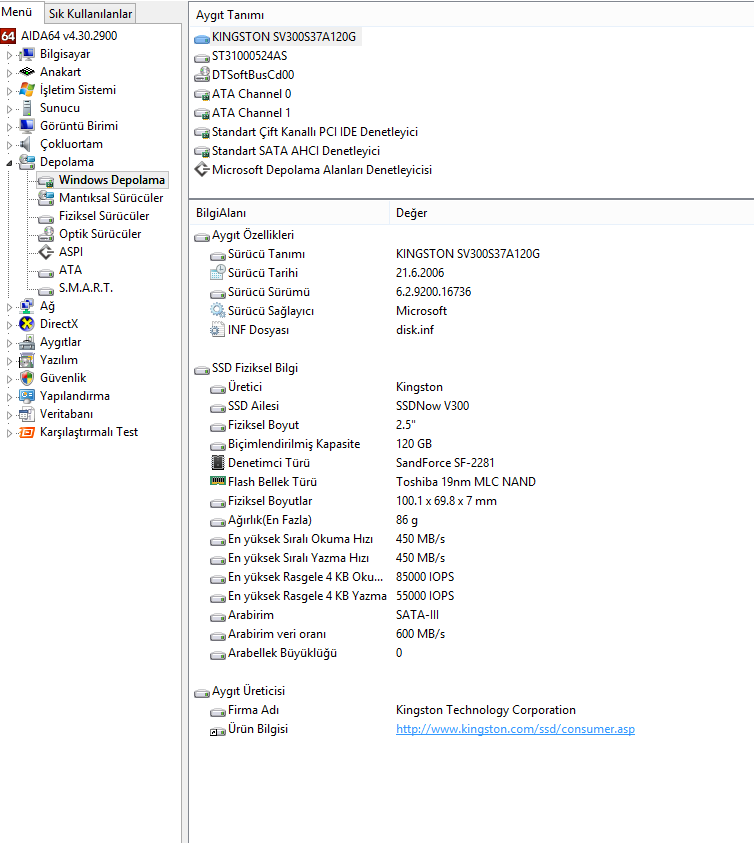754x843 pixels.
Task: Click the İşletim Sistemi Windows flag icon
Action: point(26,90)
